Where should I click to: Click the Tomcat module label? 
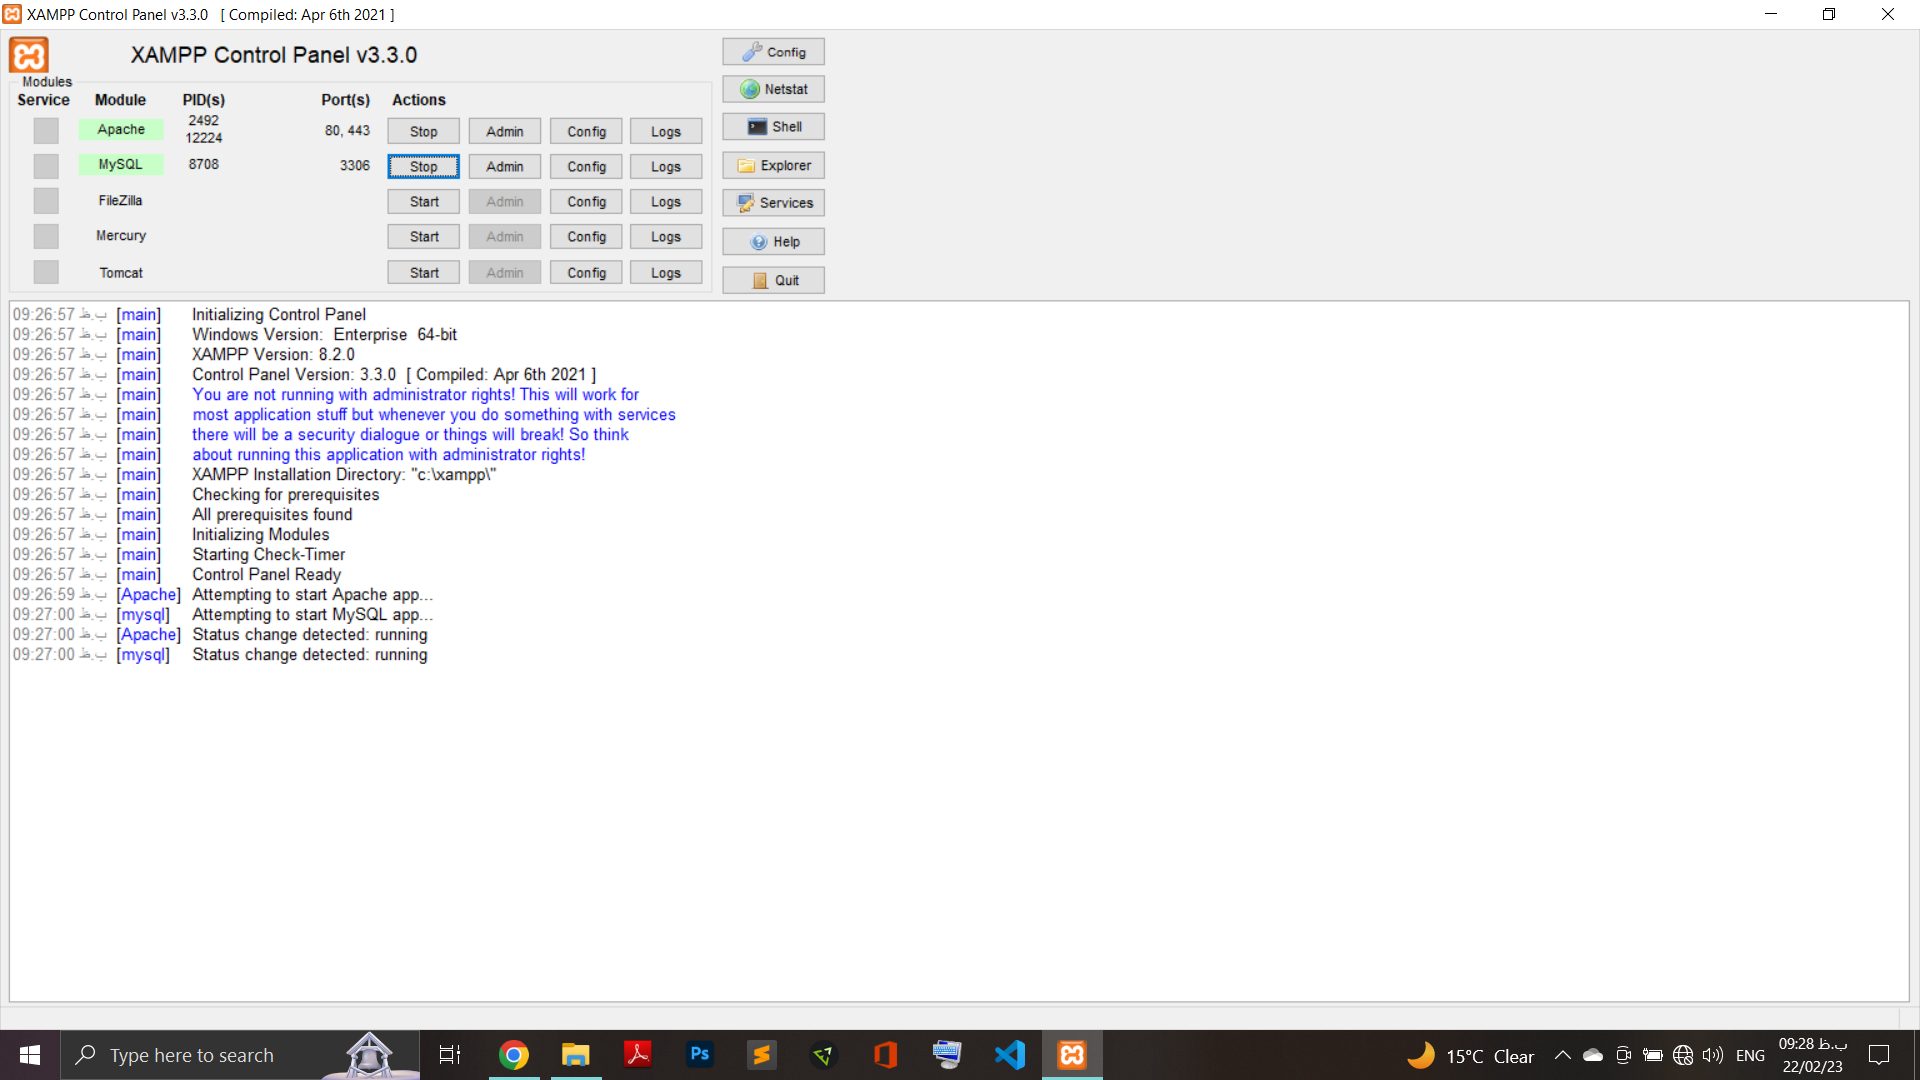tap(121, 272)
